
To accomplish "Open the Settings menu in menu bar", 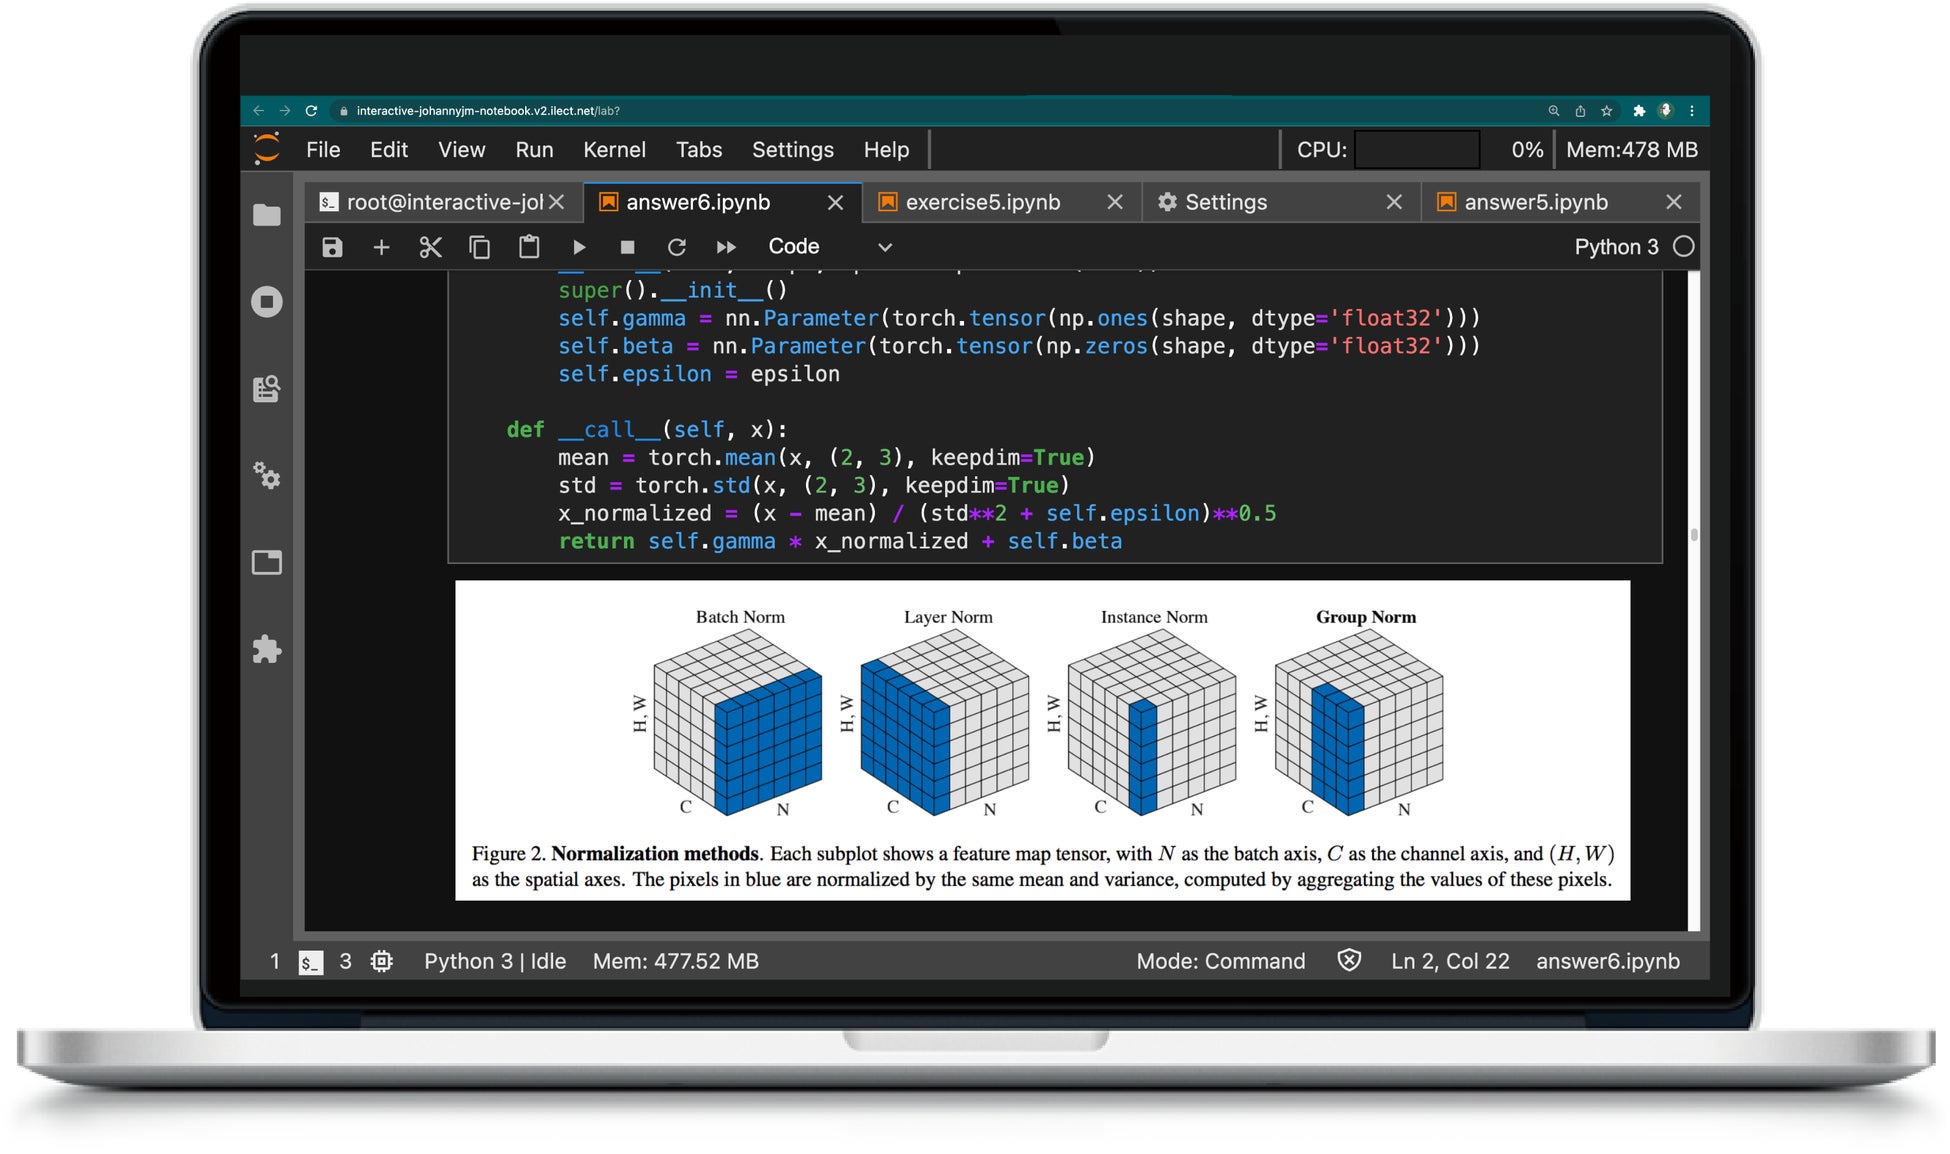I will [x=792, y=150].
